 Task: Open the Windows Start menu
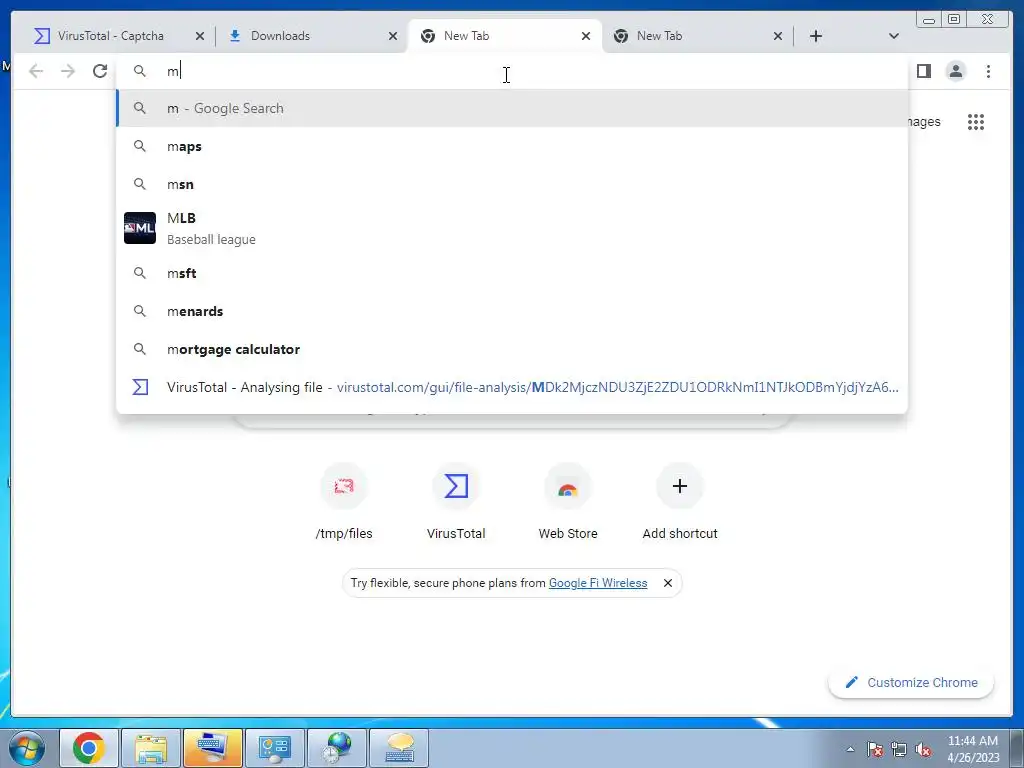pyautogui.click(x=26, y=748)
